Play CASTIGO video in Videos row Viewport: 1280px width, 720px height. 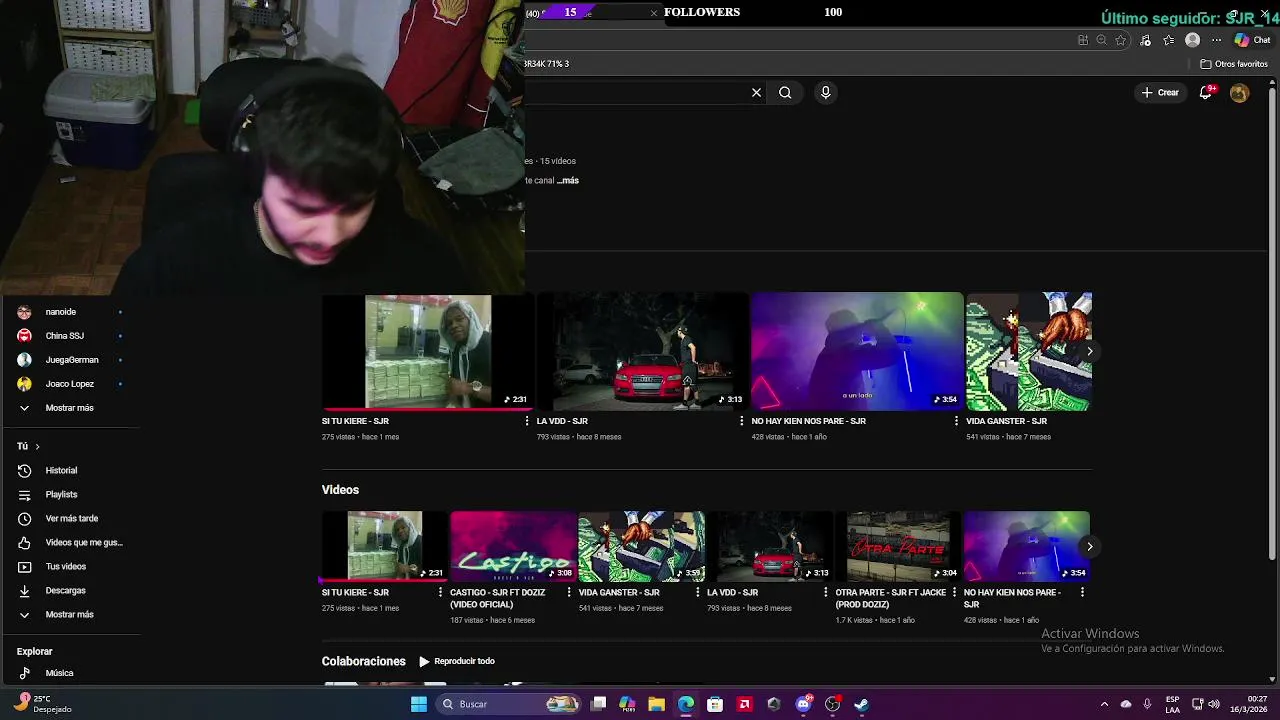click(x=513, y=546)
